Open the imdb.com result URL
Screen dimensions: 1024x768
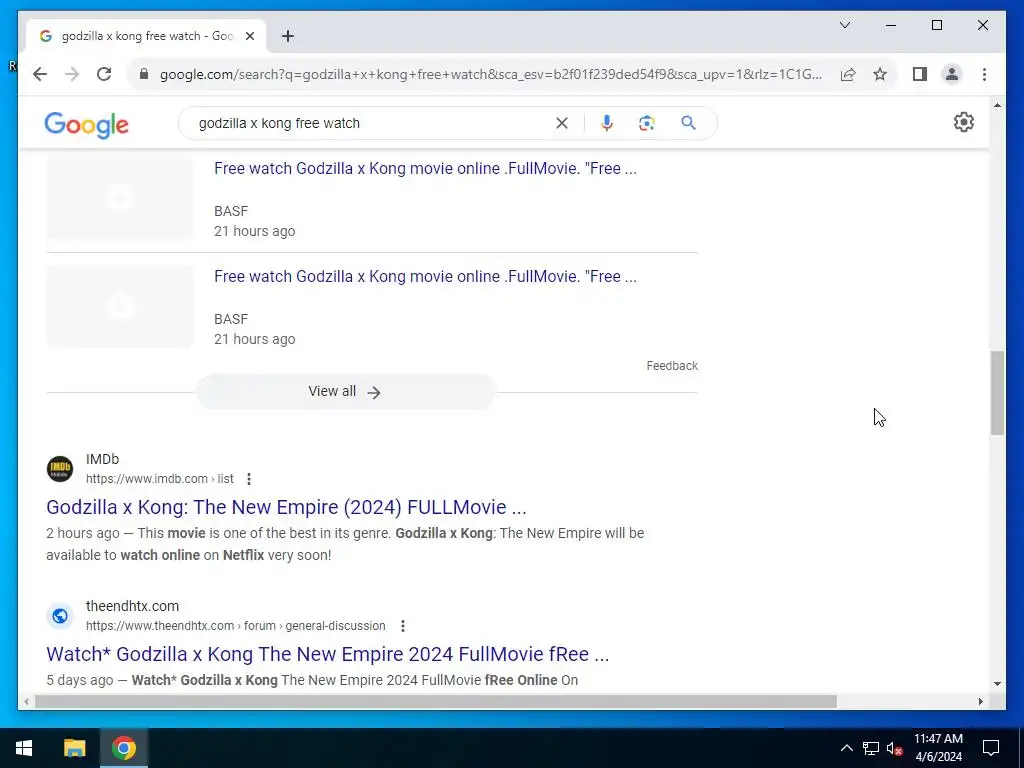pos(159,479)
